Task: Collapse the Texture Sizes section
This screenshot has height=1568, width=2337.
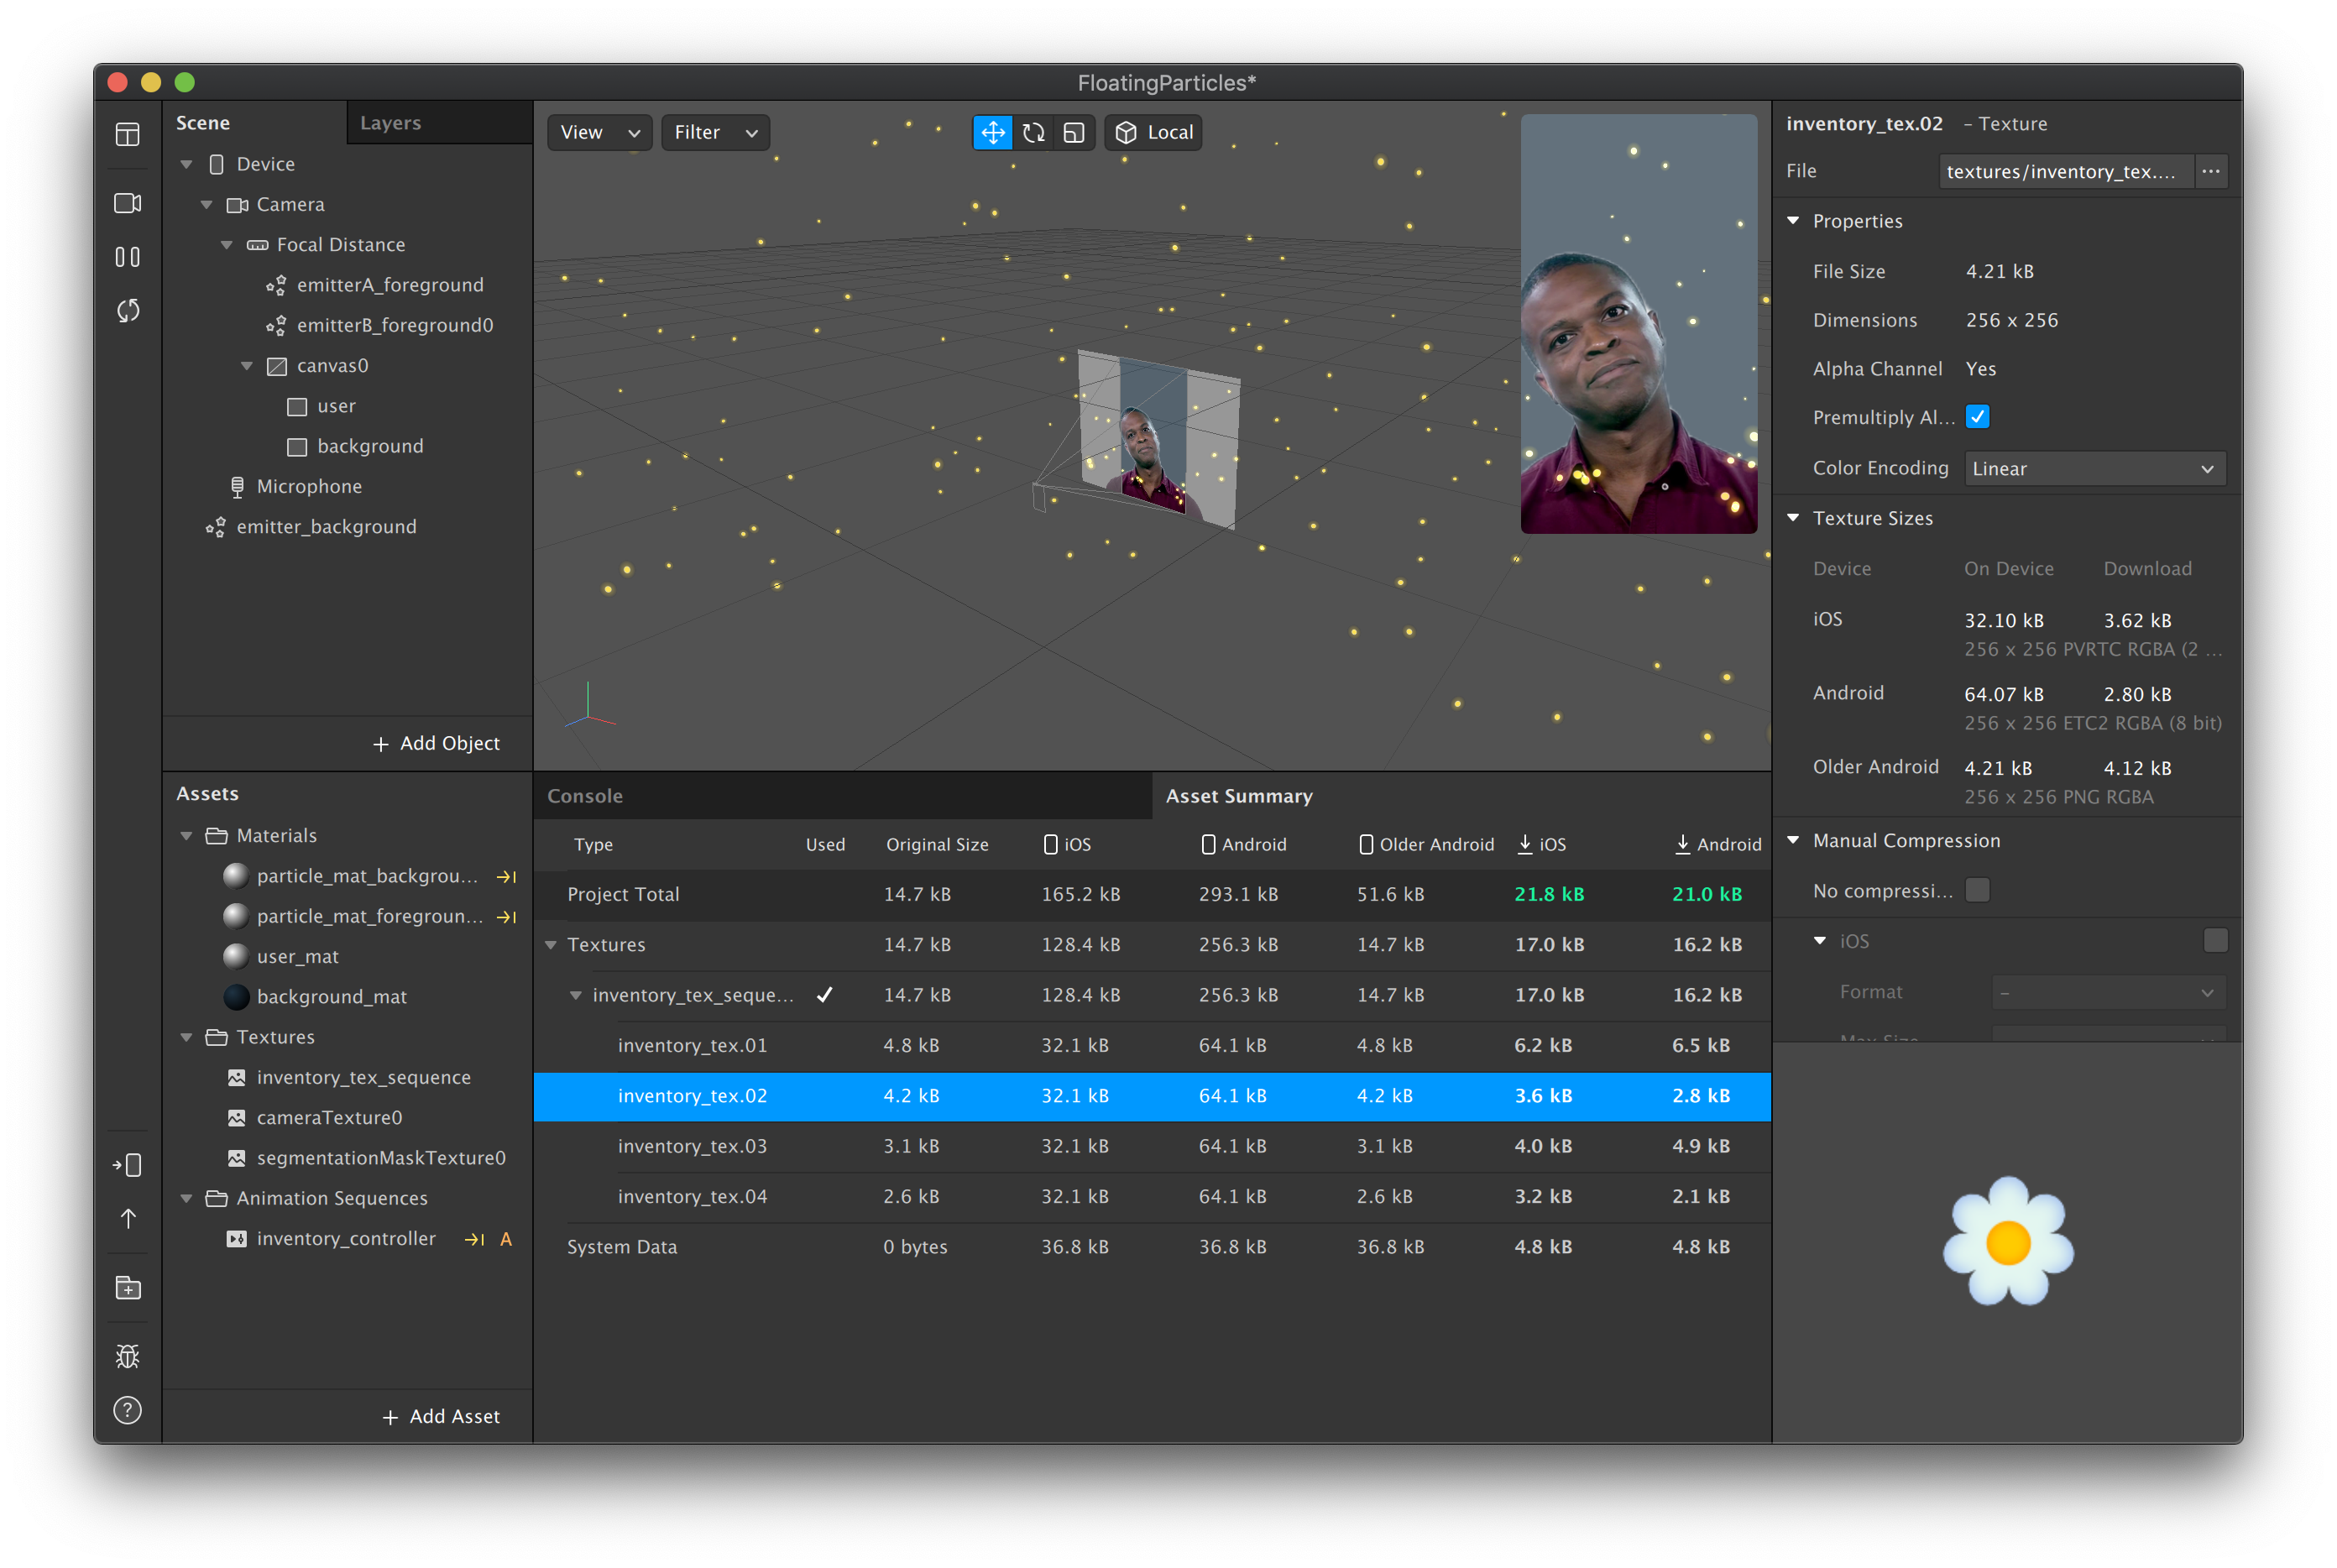Action: [1793, 518]
